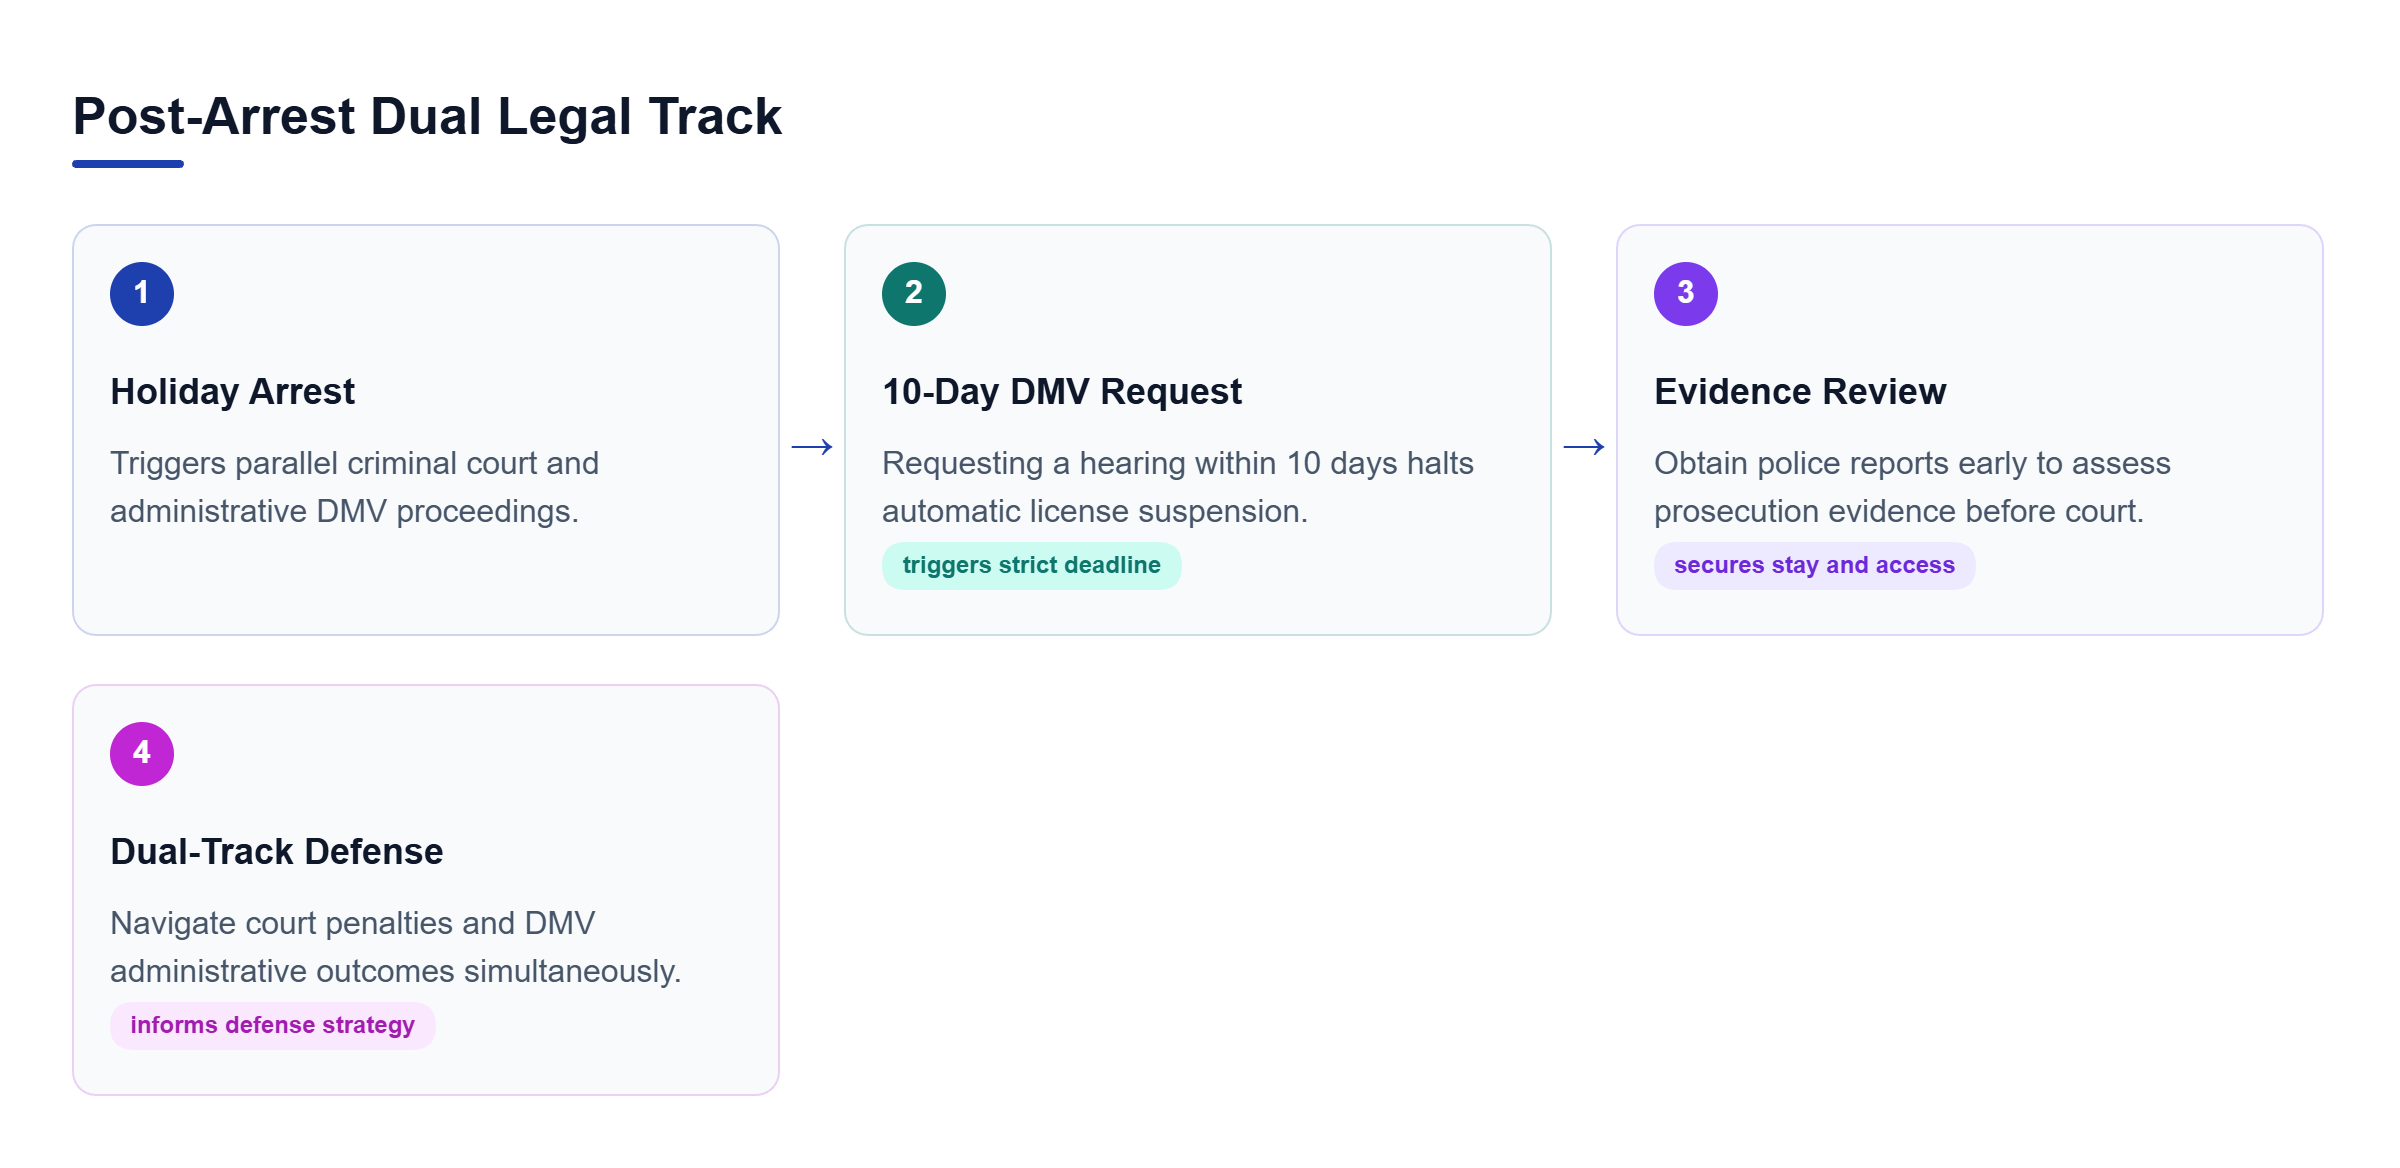The image size is (2400, 1168).
Task: Click text 'Triggers parallel criminal court and'
Action: (354, 464)
